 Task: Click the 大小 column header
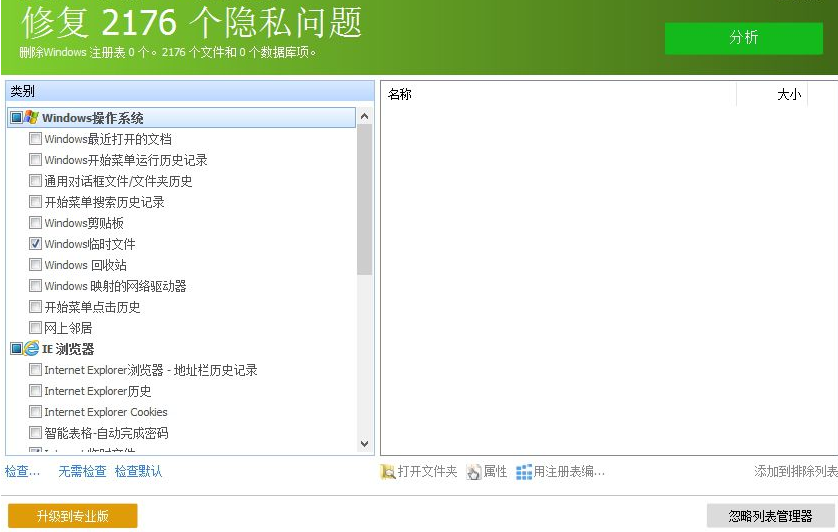pos(772,95)
